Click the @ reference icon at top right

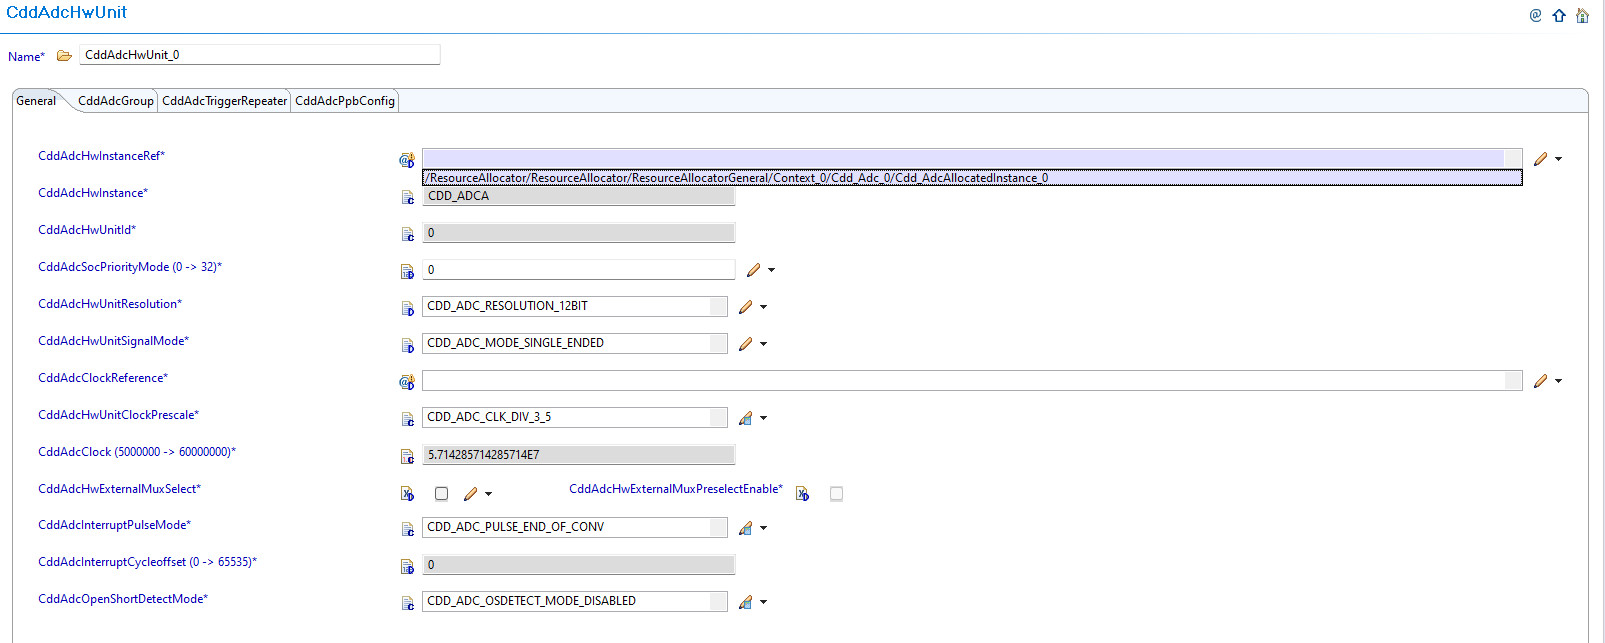tap(1536, 15)
